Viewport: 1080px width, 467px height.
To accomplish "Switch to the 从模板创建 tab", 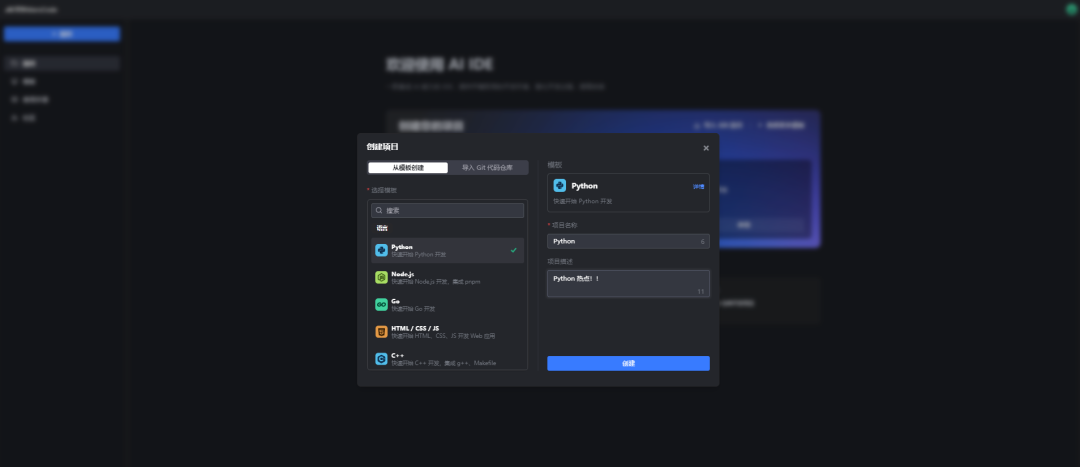I will pyautogui.click(x=408, y=167).
